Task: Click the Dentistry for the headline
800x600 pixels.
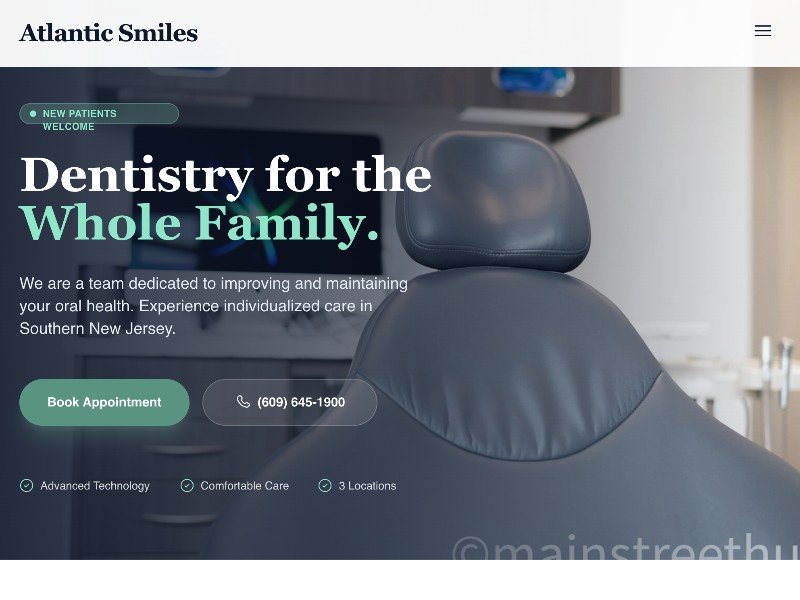Action: pyautogui.click(x=226, y=175)
